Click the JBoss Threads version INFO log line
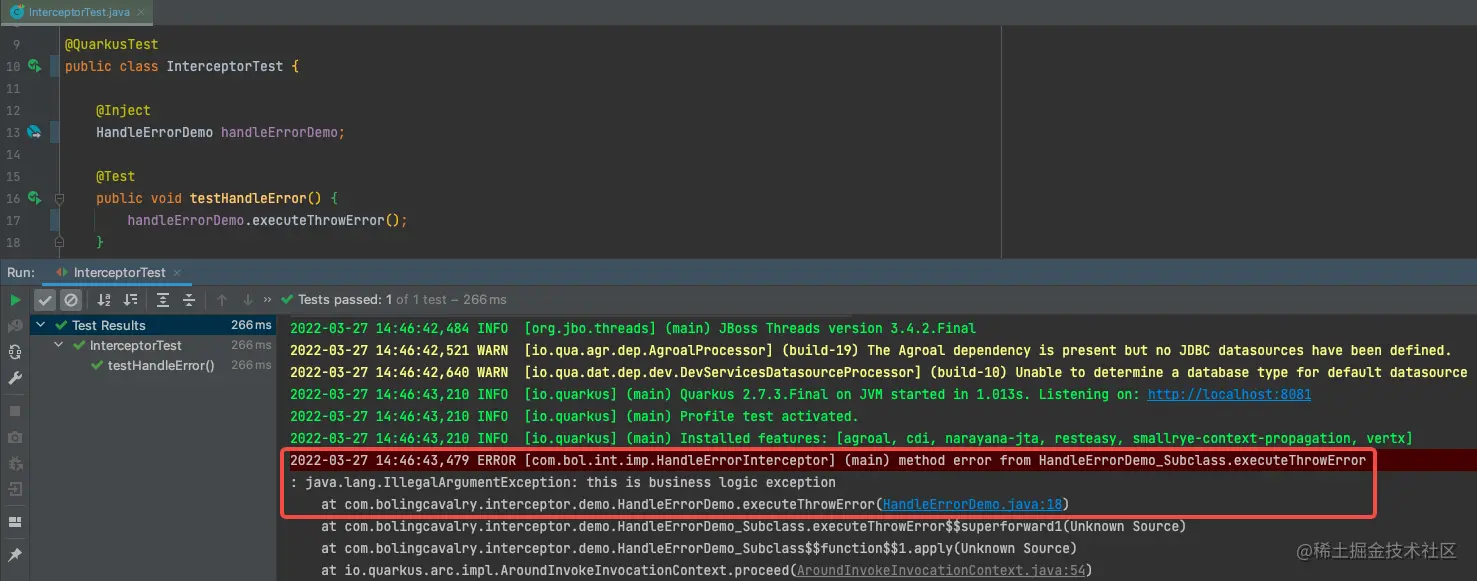This screenshot has height=581, width=1477. 633,328
